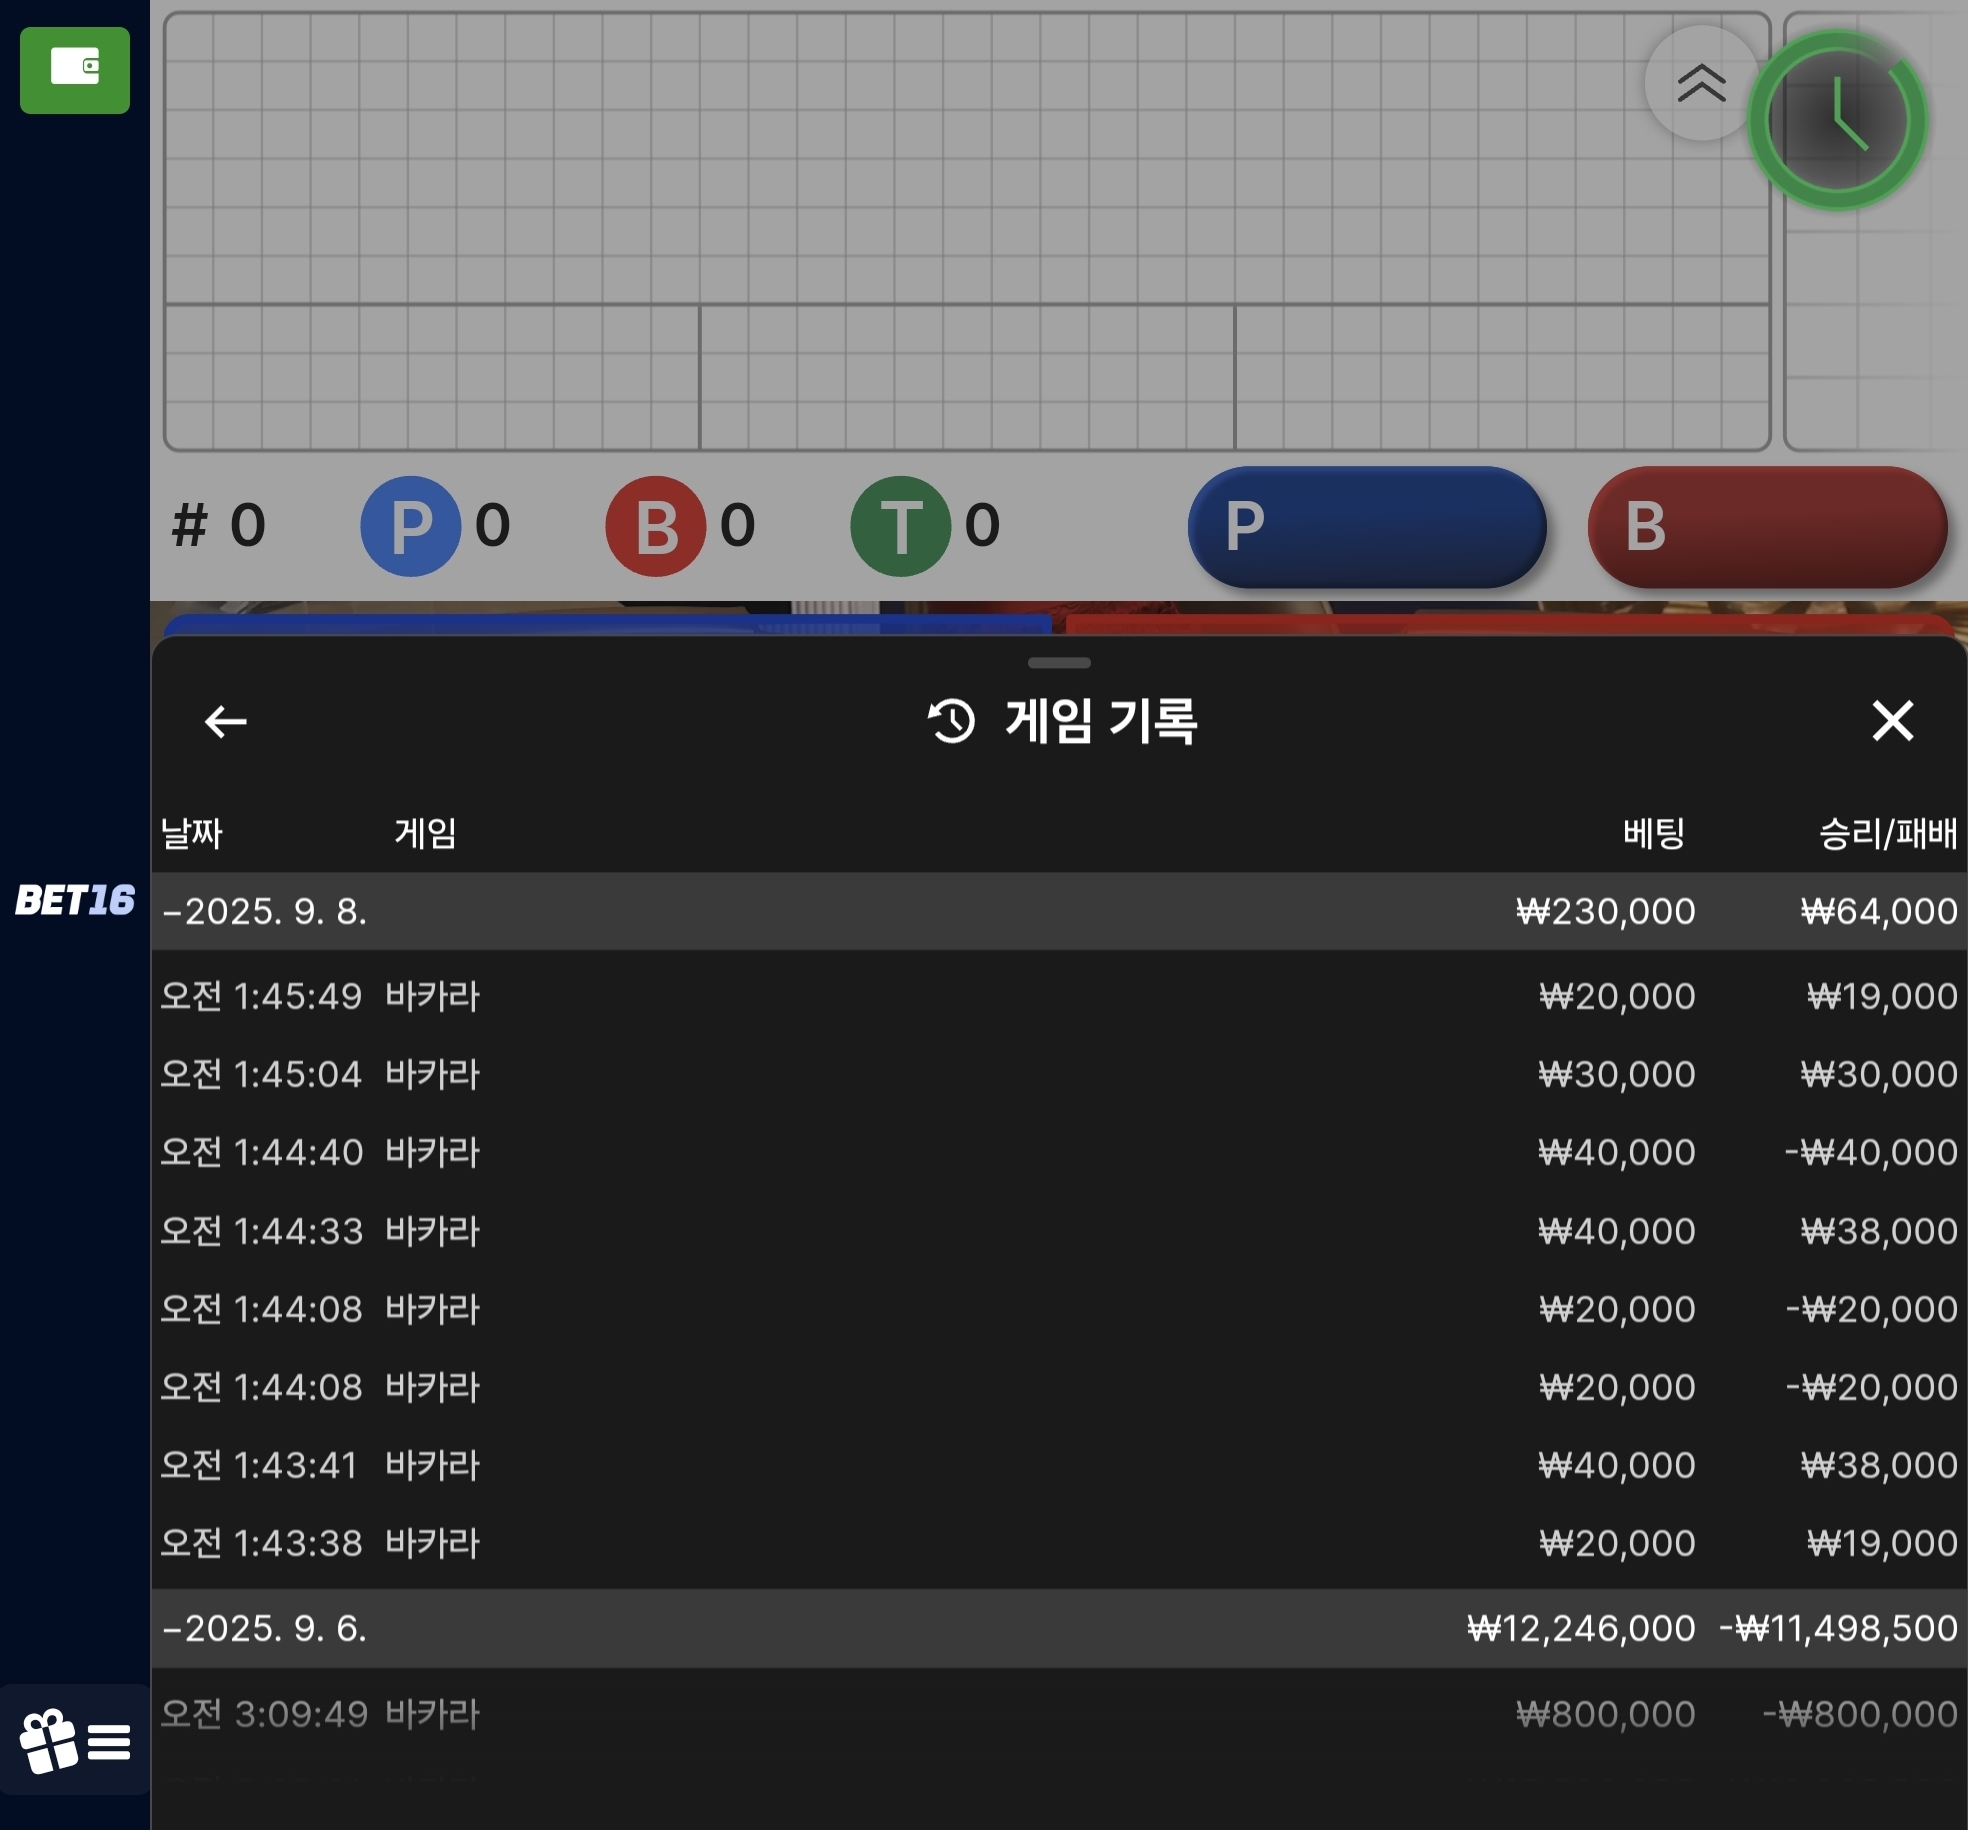Open the 오전 1:45:49 바카라 record
Viewport: 1968px width, 1830px height.
coord(1059,996)
